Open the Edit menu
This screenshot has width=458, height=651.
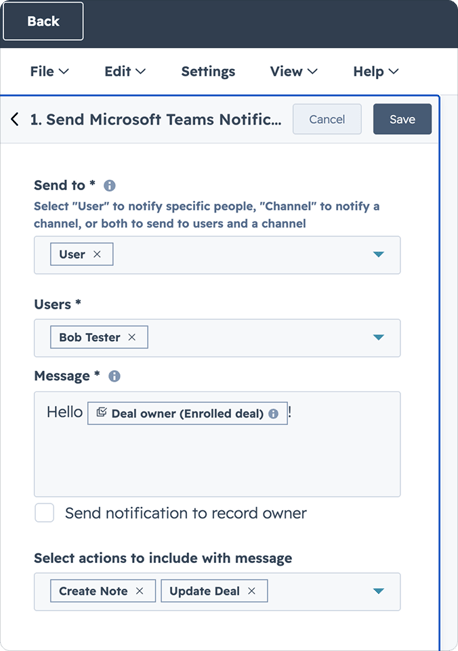(125, 71)
